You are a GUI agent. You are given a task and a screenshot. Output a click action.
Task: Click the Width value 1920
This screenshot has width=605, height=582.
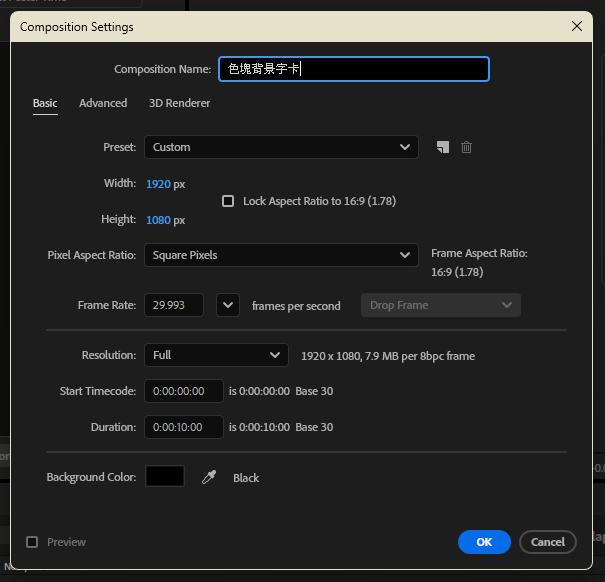click(x=158, y=184)
